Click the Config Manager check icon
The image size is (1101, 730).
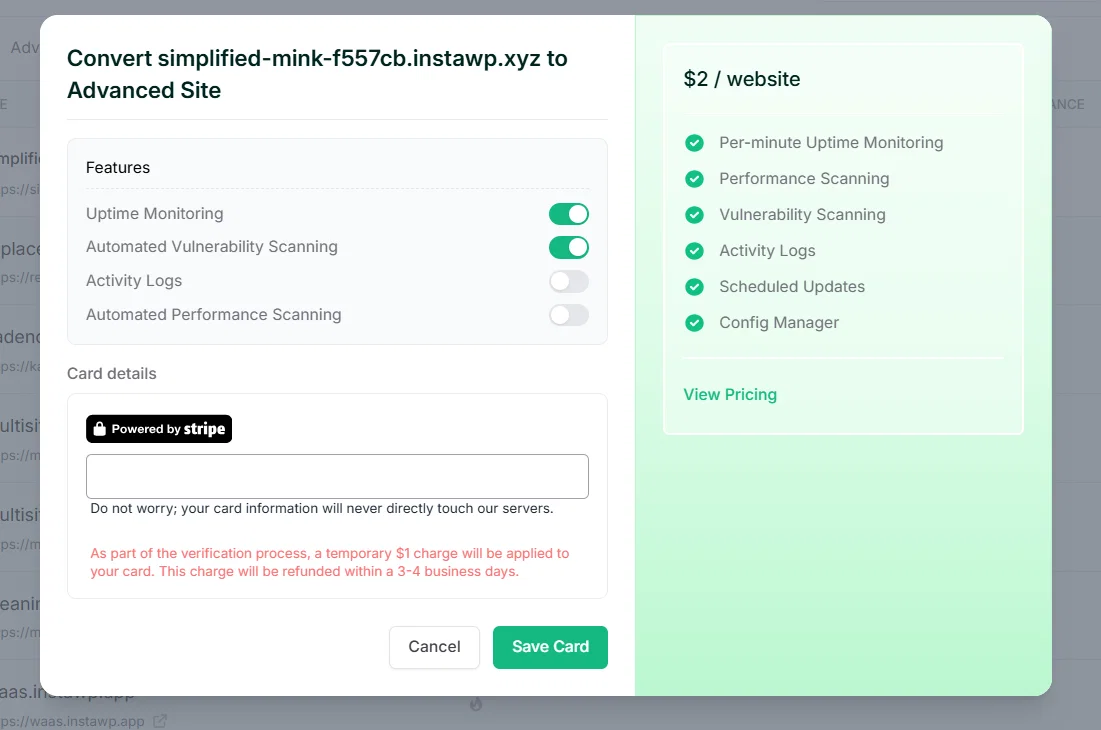coord(694,323)
